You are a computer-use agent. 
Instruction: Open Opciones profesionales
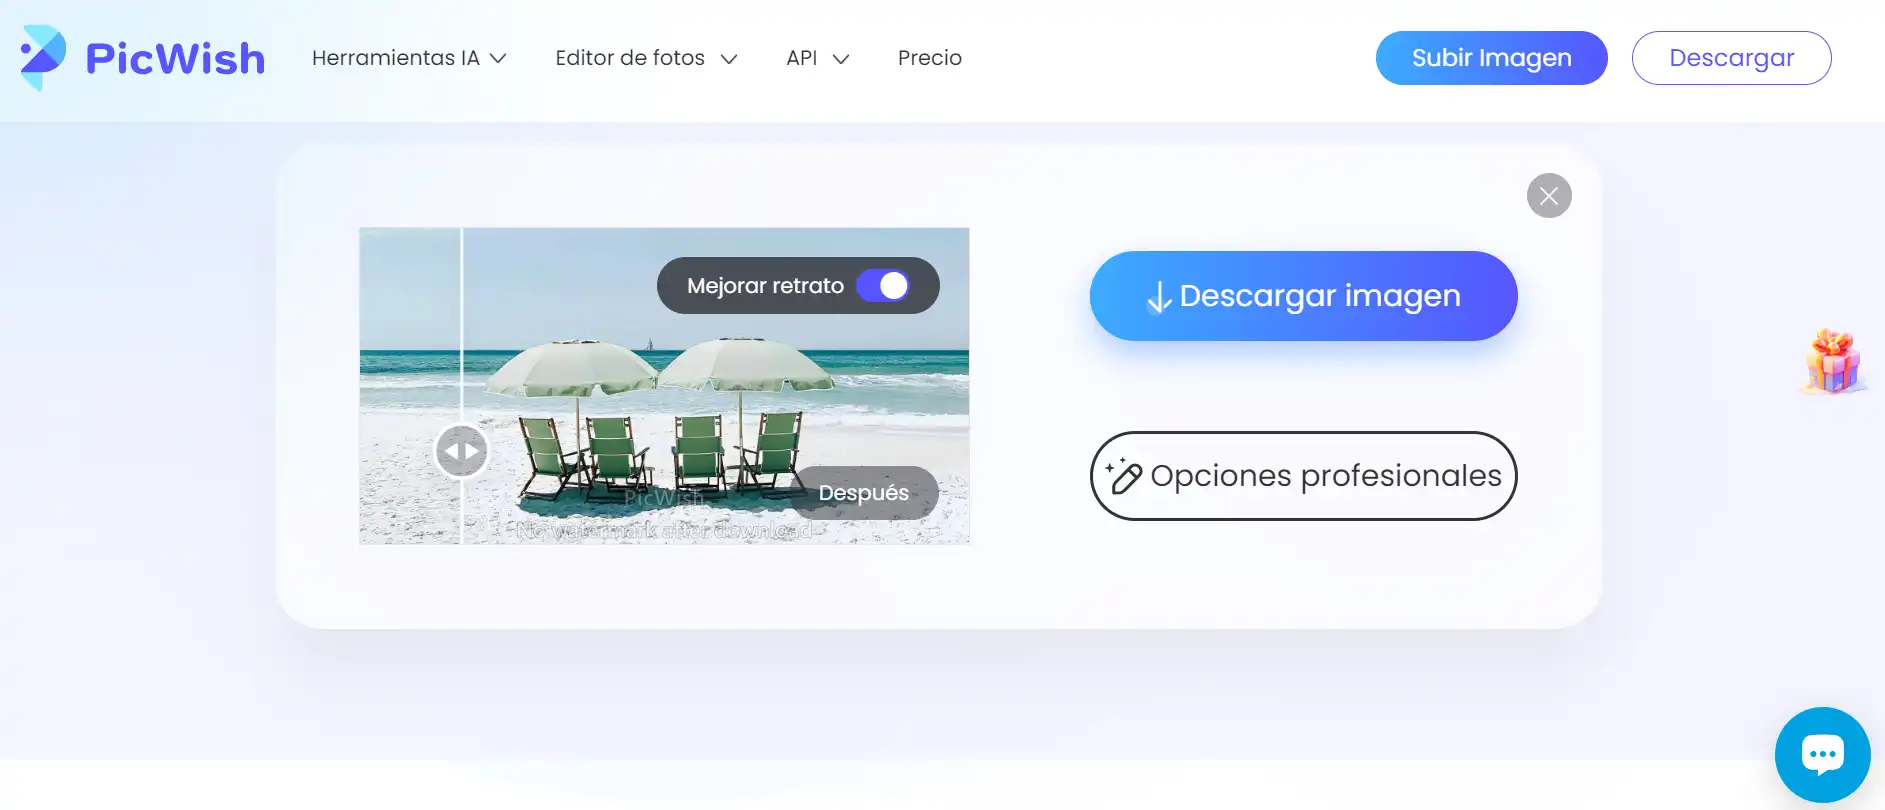click(1304, 476)
